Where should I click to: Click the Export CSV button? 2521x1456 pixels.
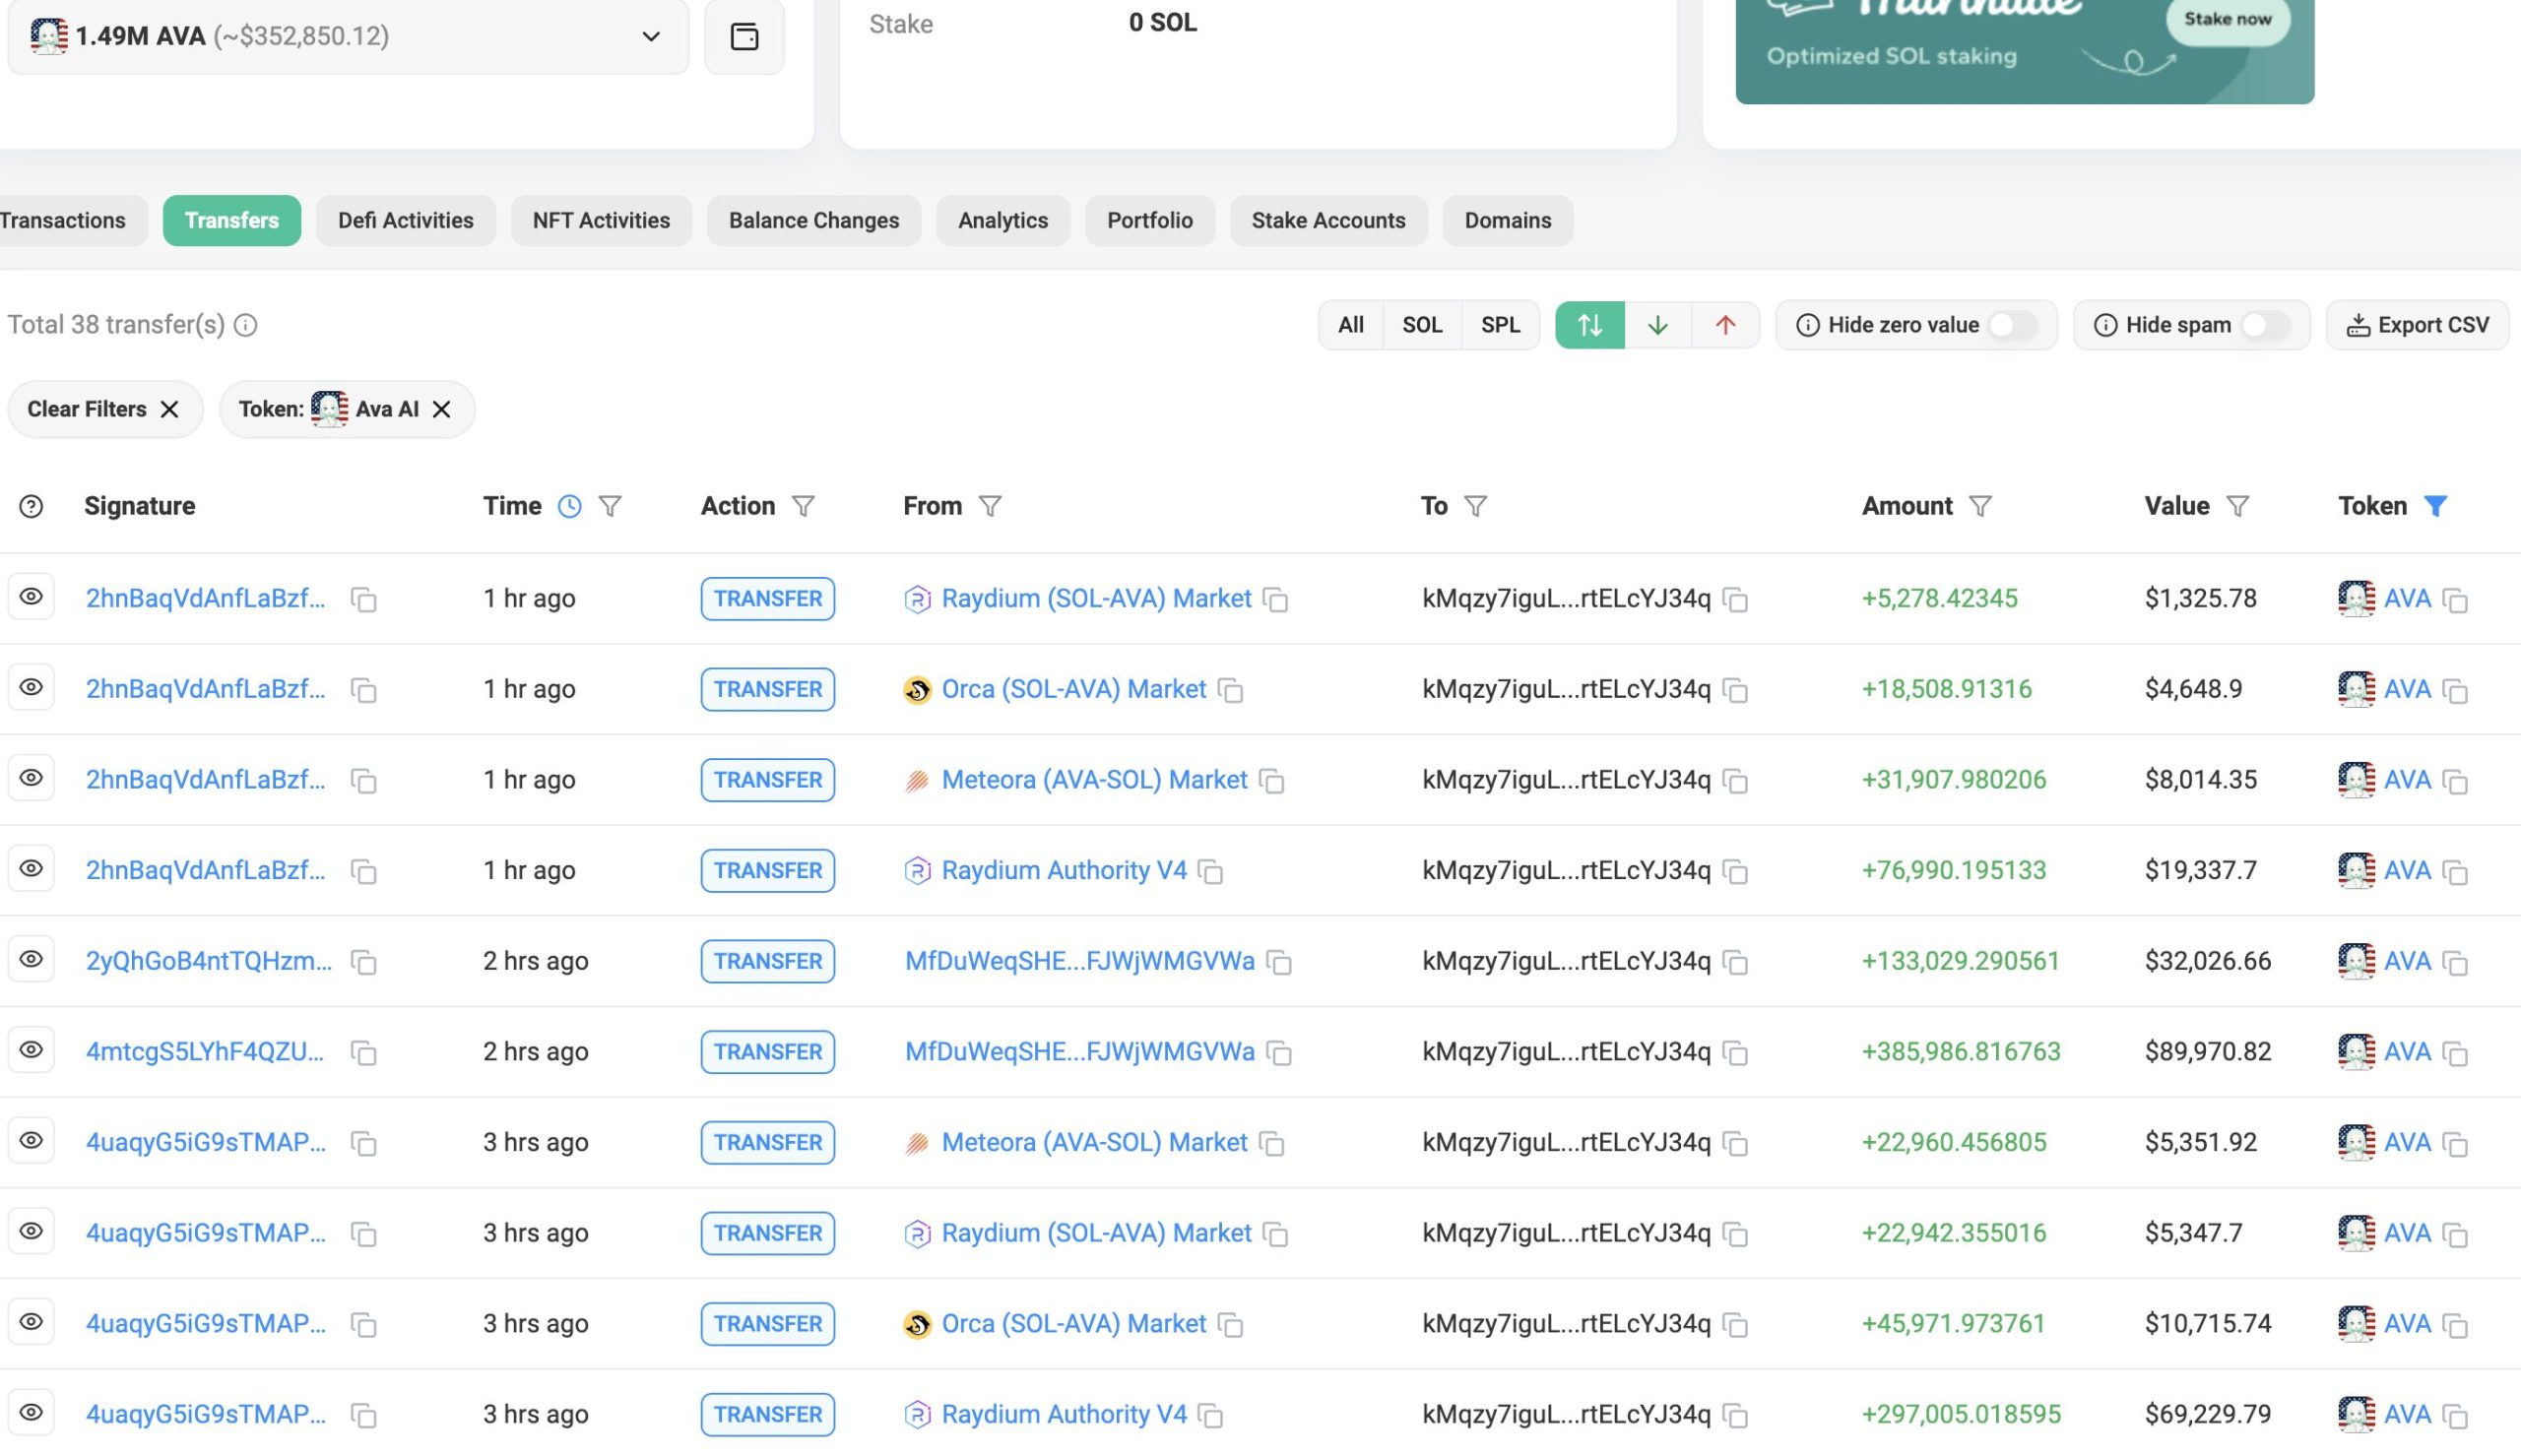coord(2417,325)
